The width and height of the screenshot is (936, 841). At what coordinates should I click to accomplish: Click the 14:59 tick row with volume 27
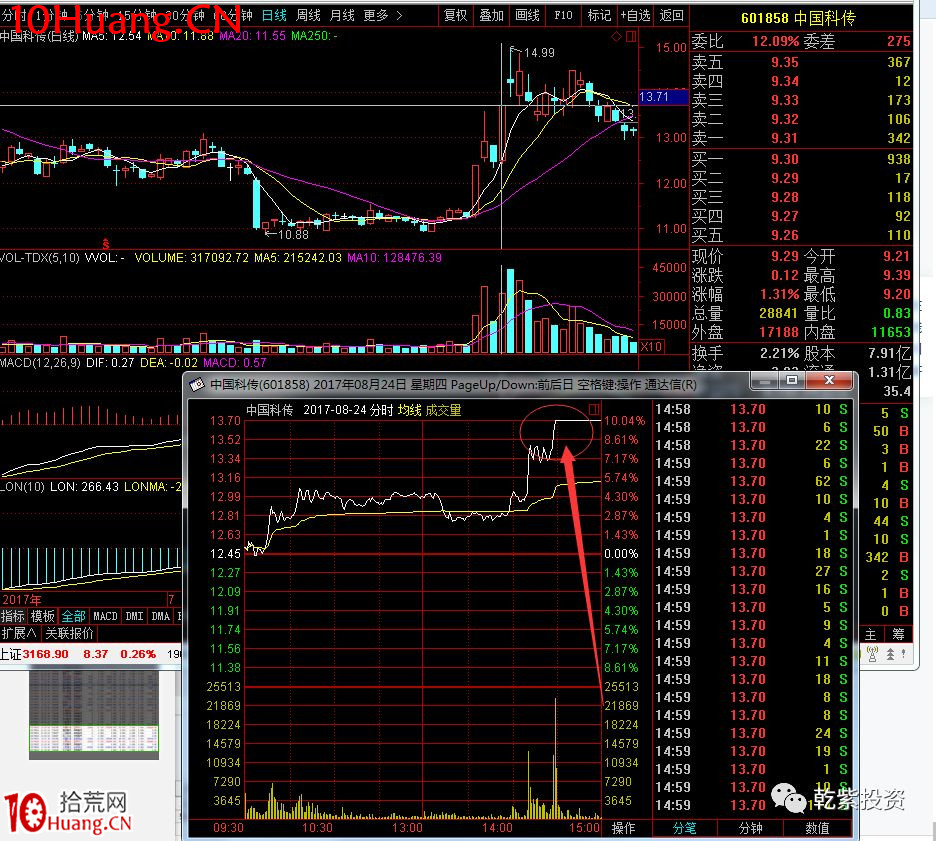(752, 571)
